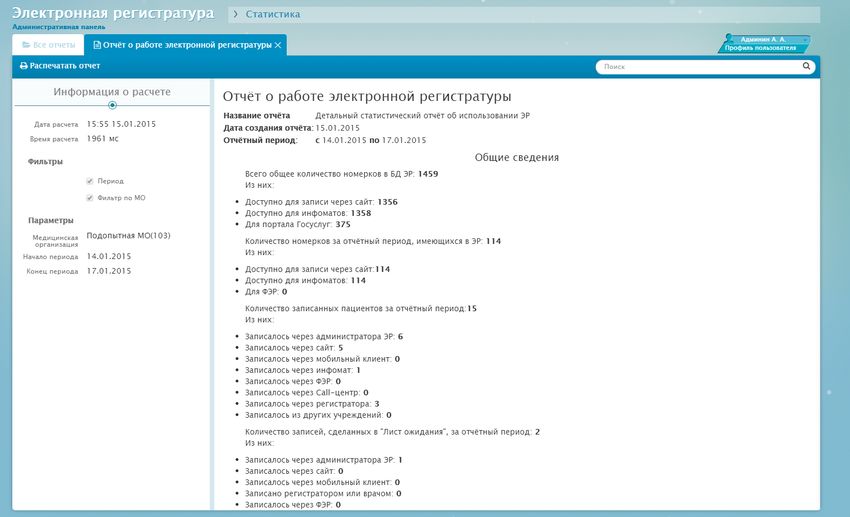This screenshot has height=517, width=850.
Task: Click the Электронная регистратура site title
Action: pyautogui.click(x=112, y=13)
